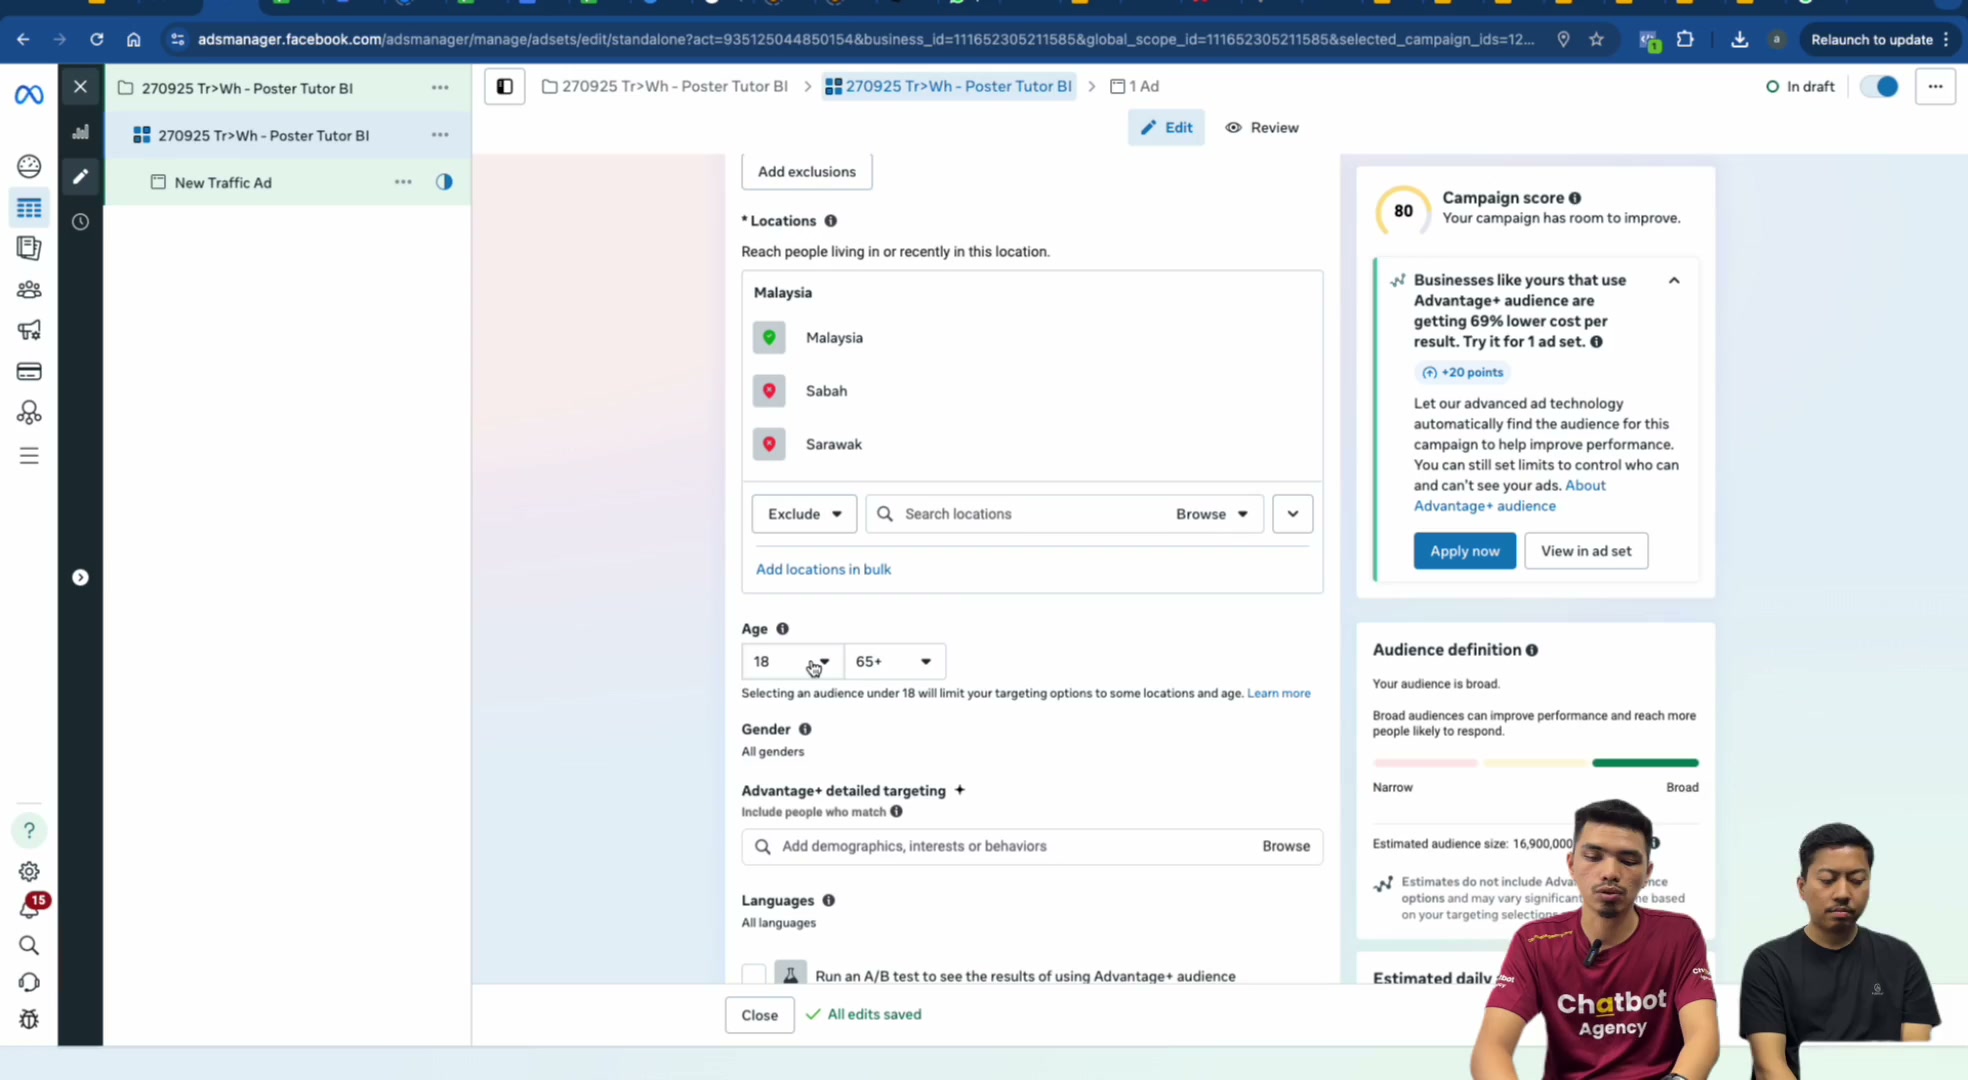Click the Add demographics, interests or behaviors field
The height and width of the screenshot is (1080, 1968).
[x=1032, y=847]
